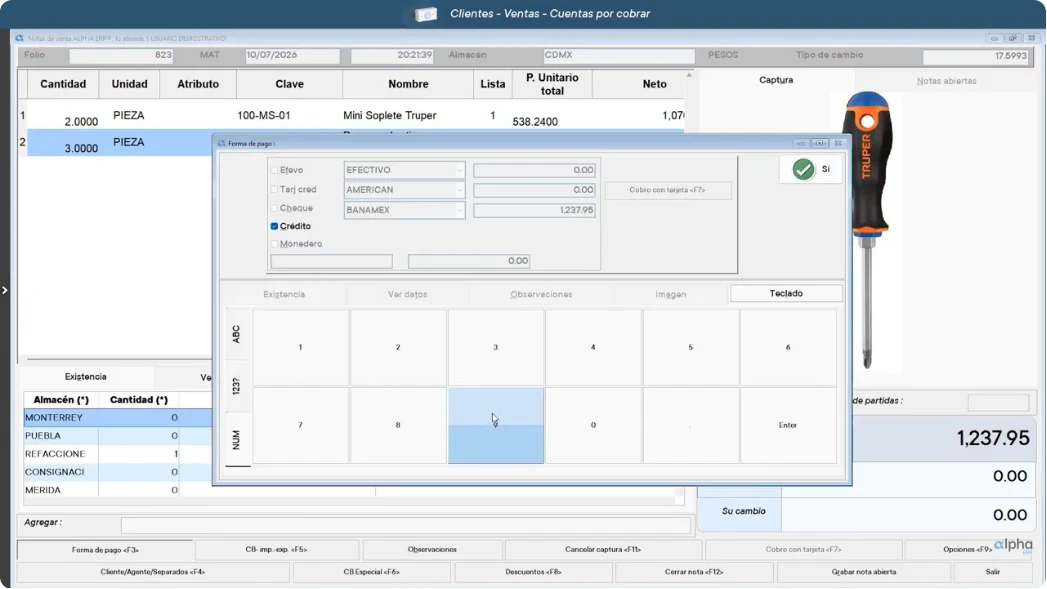
Task: Uncheck the Crédito payment checkbox
Action: click(274, 226)
